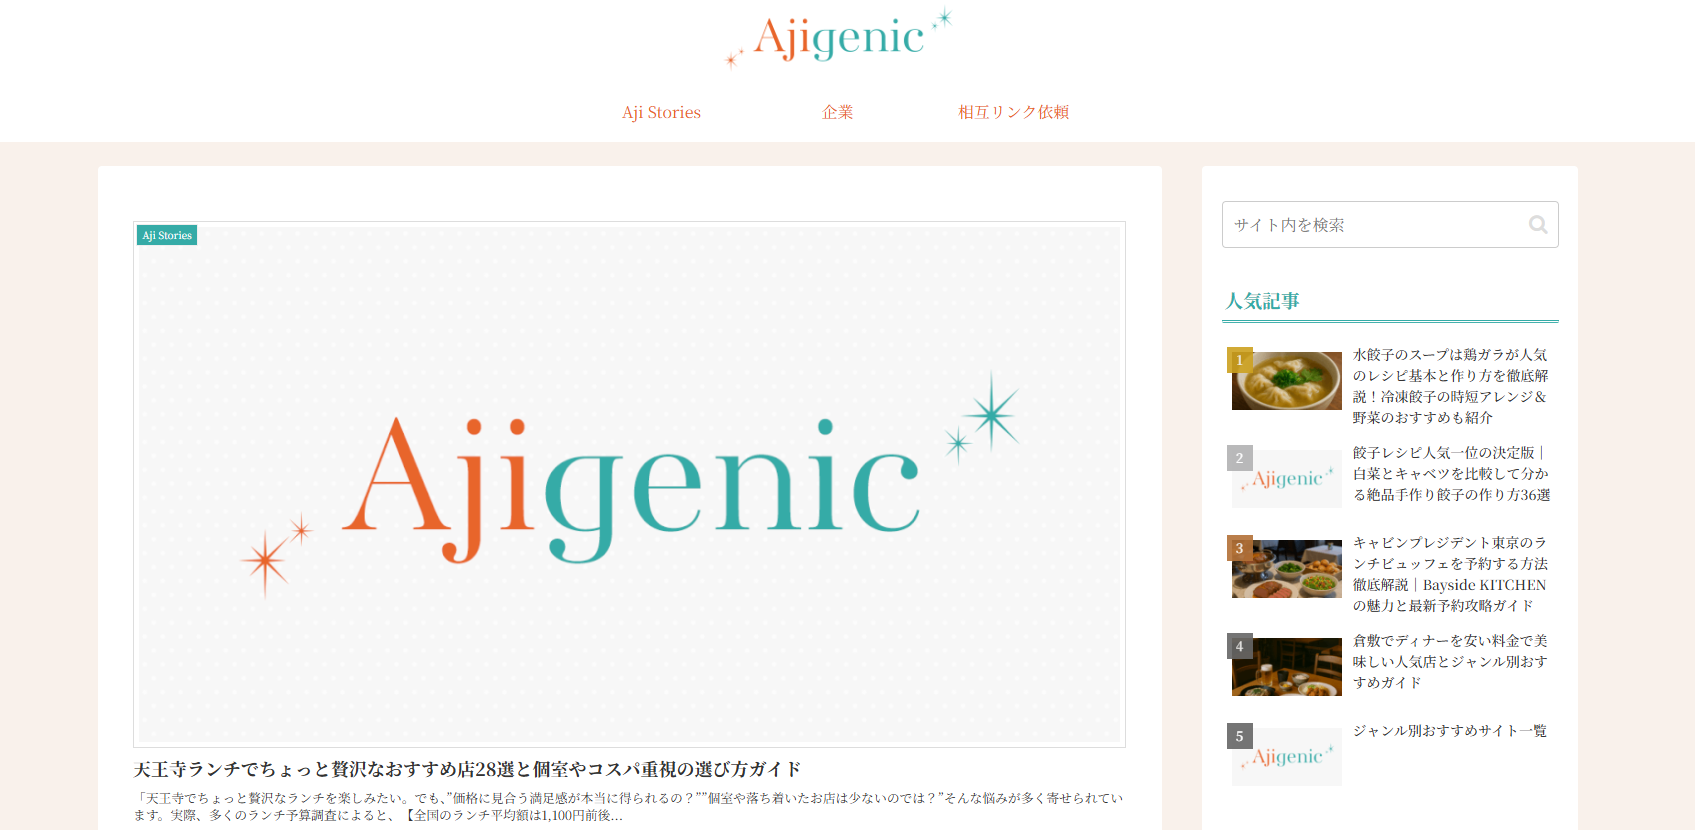Open the 餃子レシピ人気一位 article link
The height and width of the screenshot is (830, 1695).
(1451, 474)
